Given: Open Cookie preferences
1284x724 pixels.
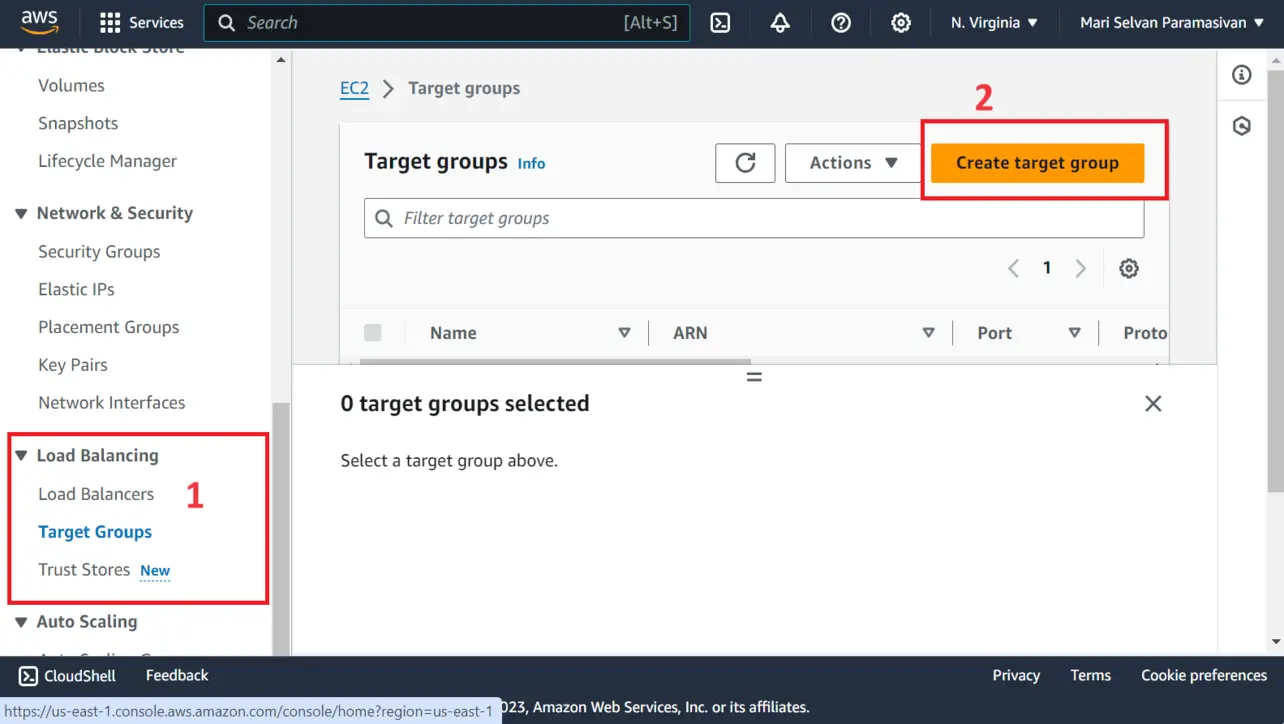Looking at the screenshot, I should pos(1204,675).
